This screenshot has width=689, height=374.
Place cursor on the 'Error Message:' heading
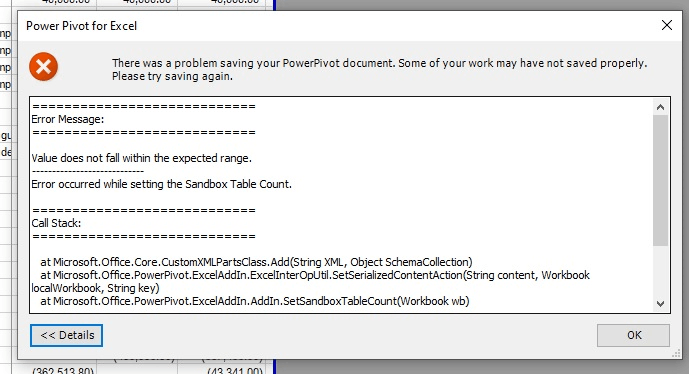(x=68, y=119)
